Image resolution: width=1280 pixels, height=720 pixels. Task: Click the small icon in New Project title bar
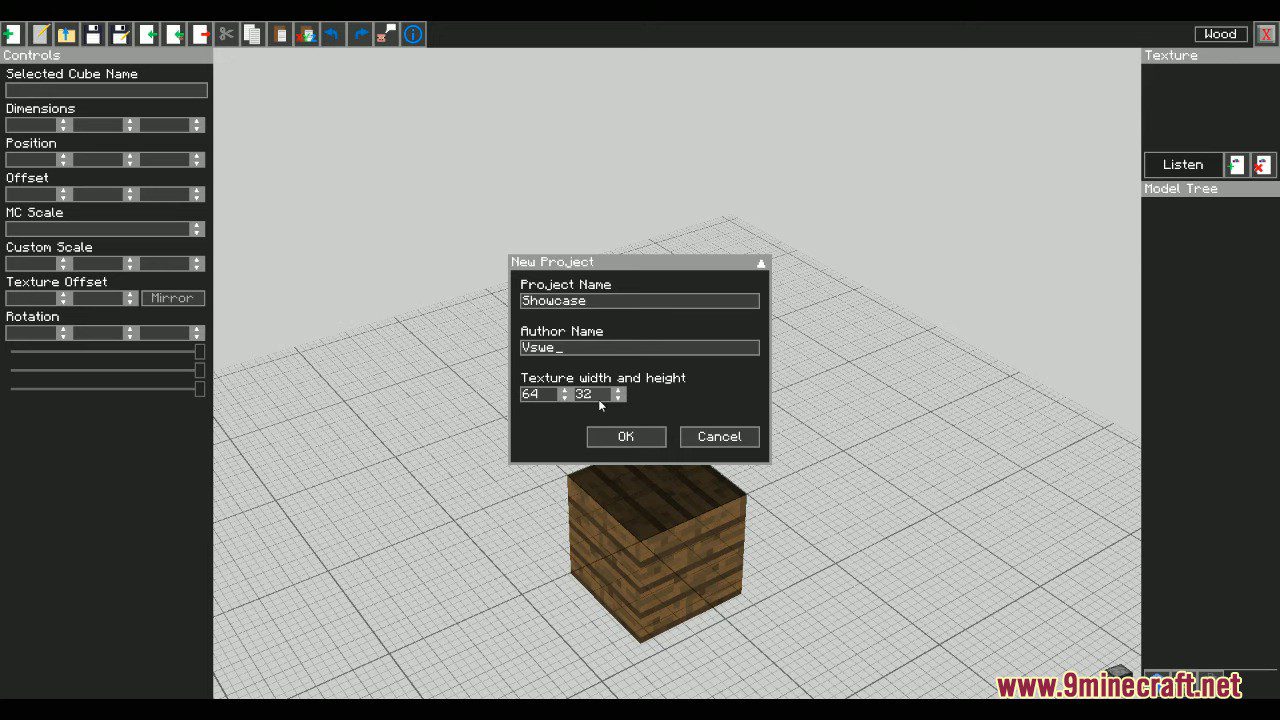(x=761, y=263)
